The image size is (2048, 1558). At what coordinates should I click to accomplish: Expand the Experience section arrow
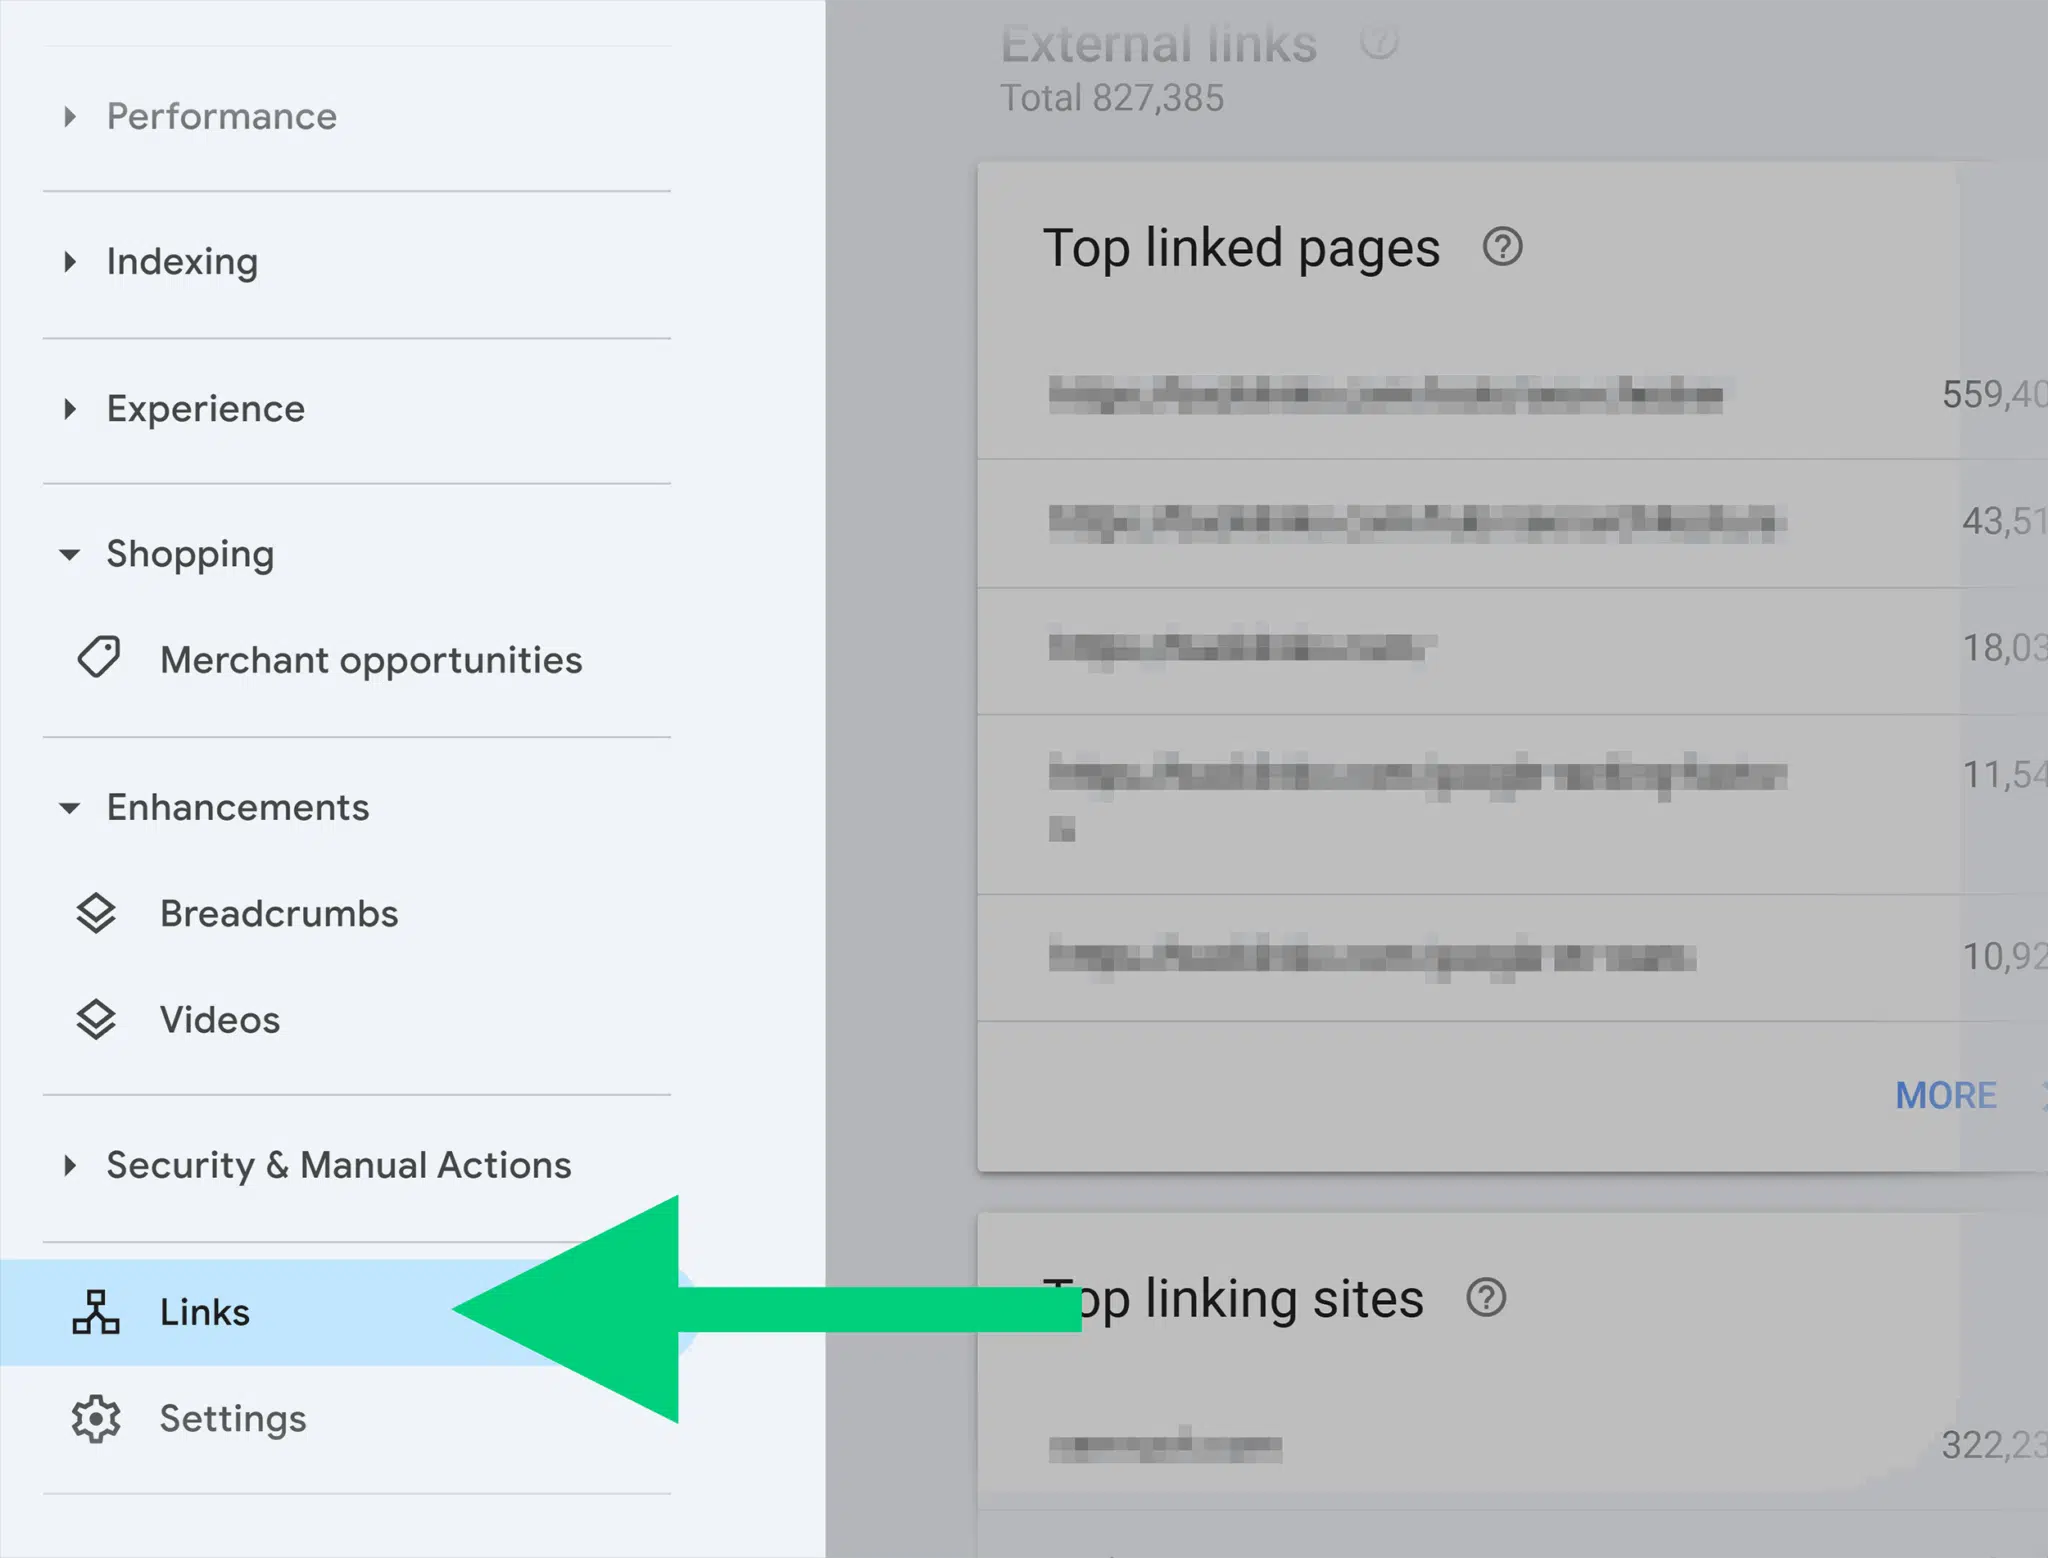[x=70, y=409]
